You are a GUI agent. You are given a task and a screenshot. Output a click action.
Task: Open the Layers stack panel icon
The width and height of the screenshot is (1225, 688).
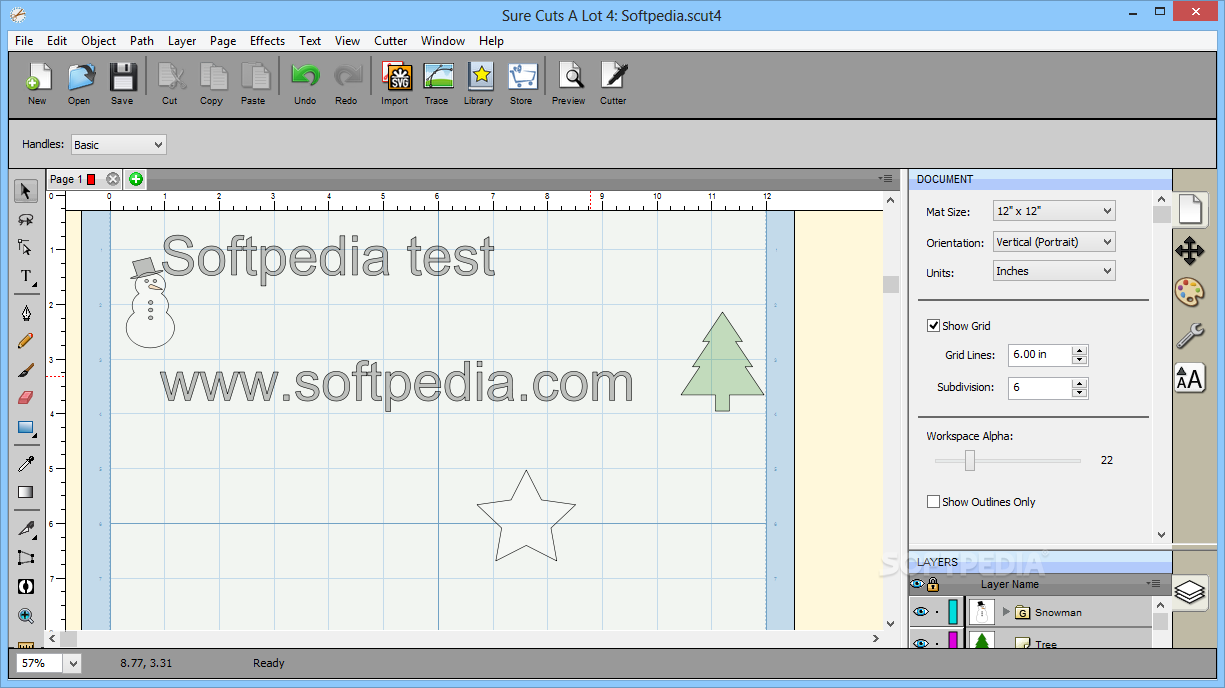[x=1189, y=593]
